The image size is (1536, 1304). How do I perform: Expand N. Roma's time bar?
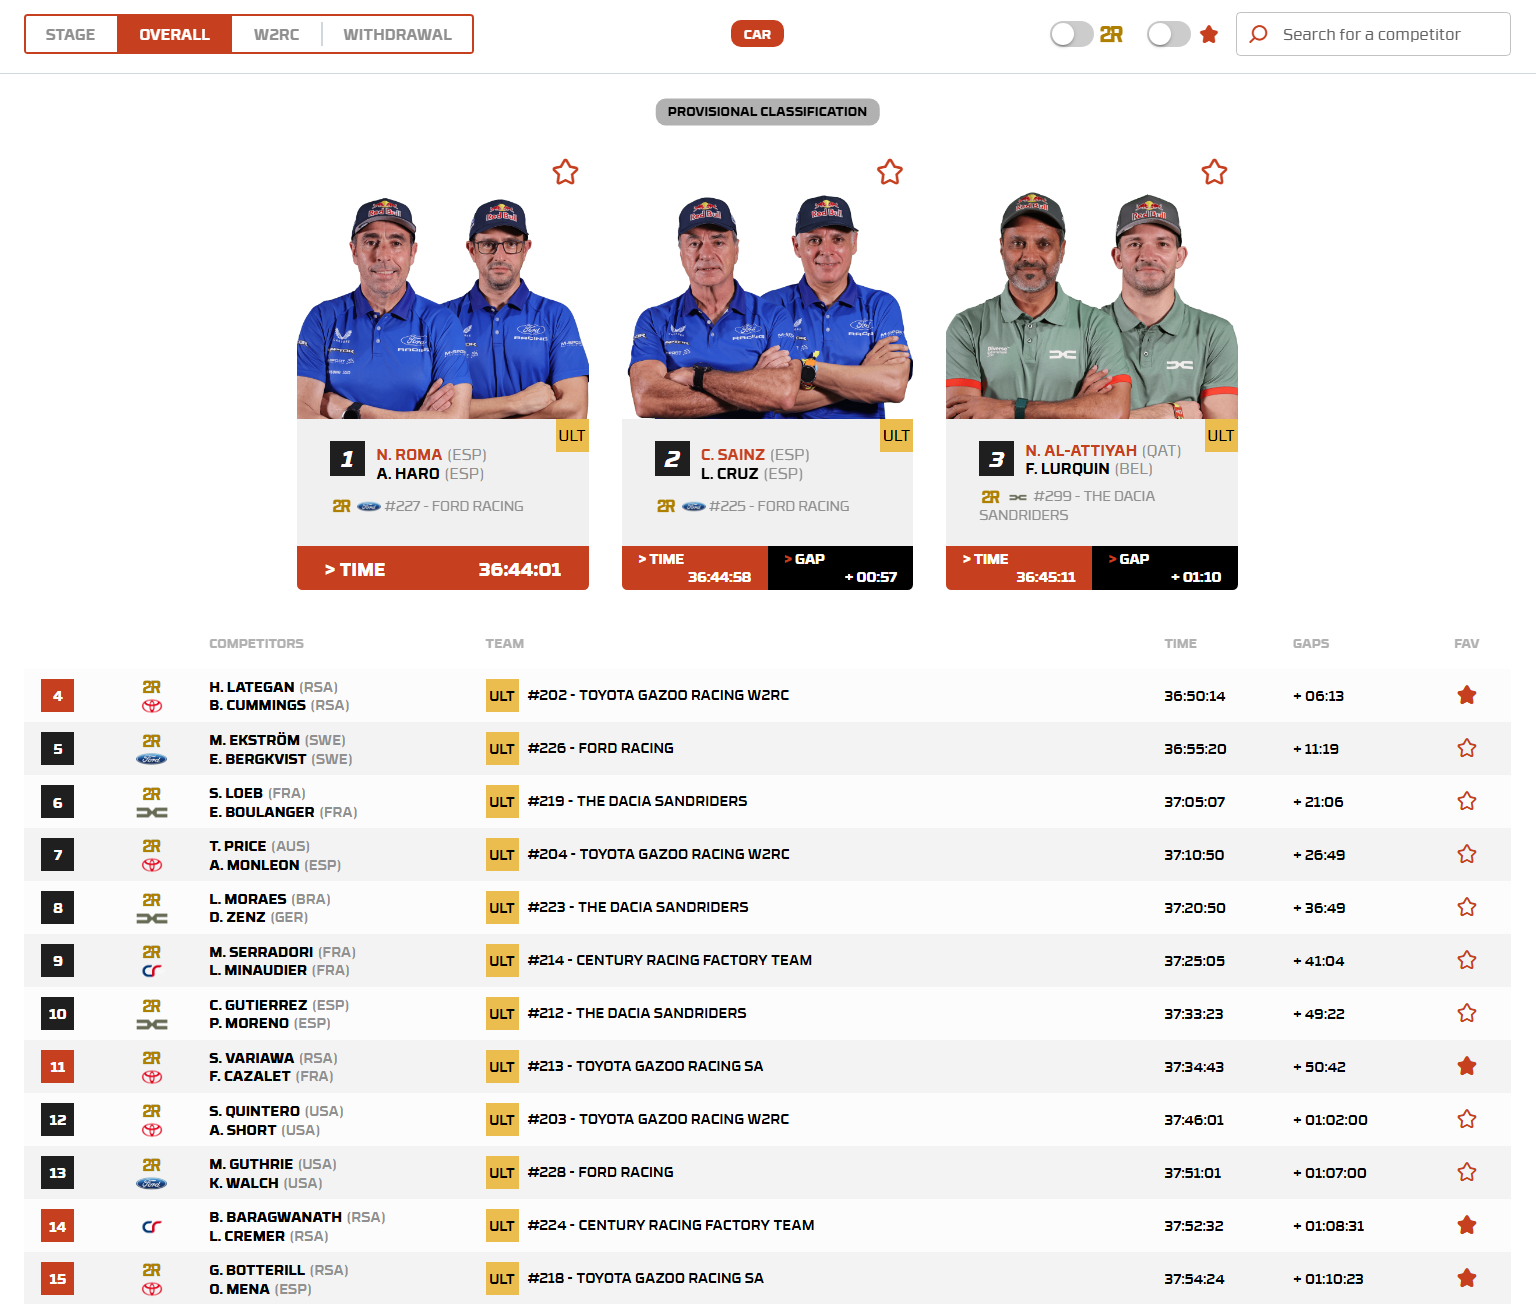coord(442,569)
